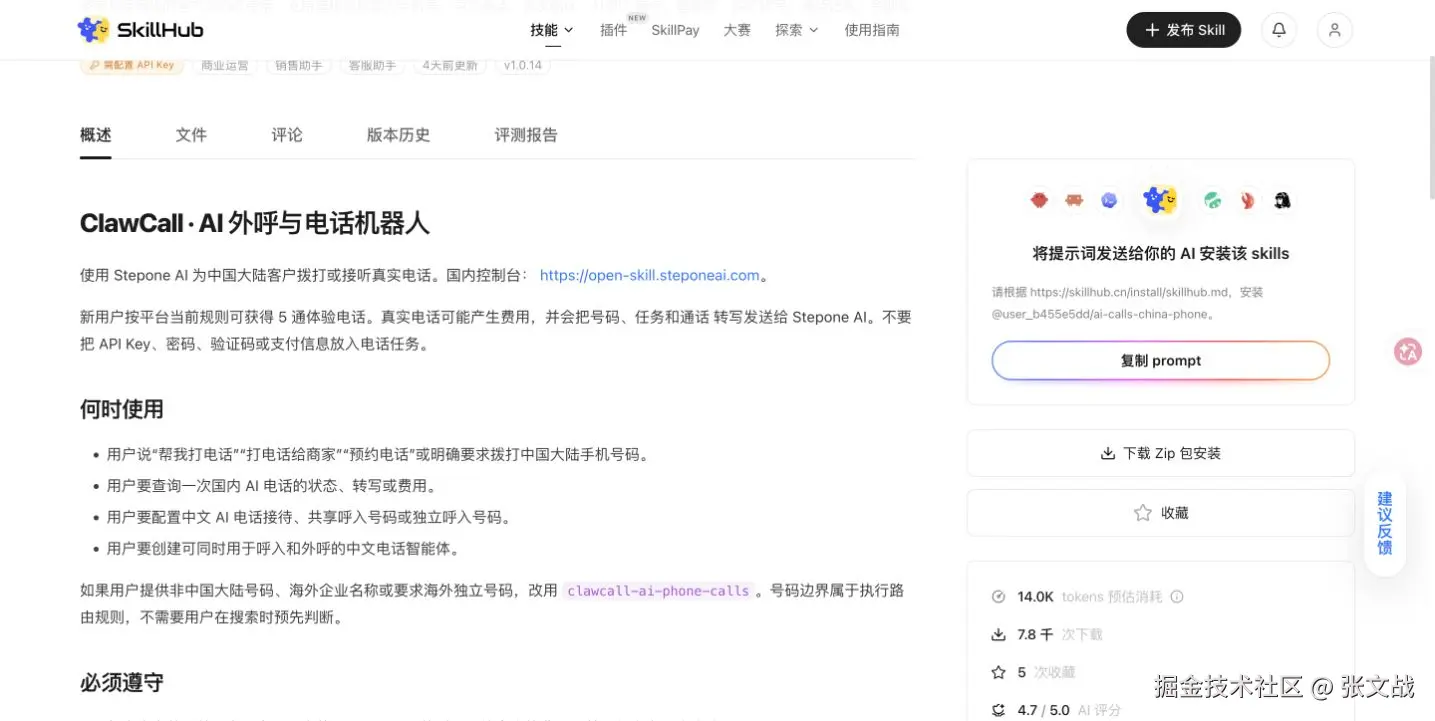Click the 复制 prompt button
This screenshot has width=1435, height=721.
coord(1161,361)
